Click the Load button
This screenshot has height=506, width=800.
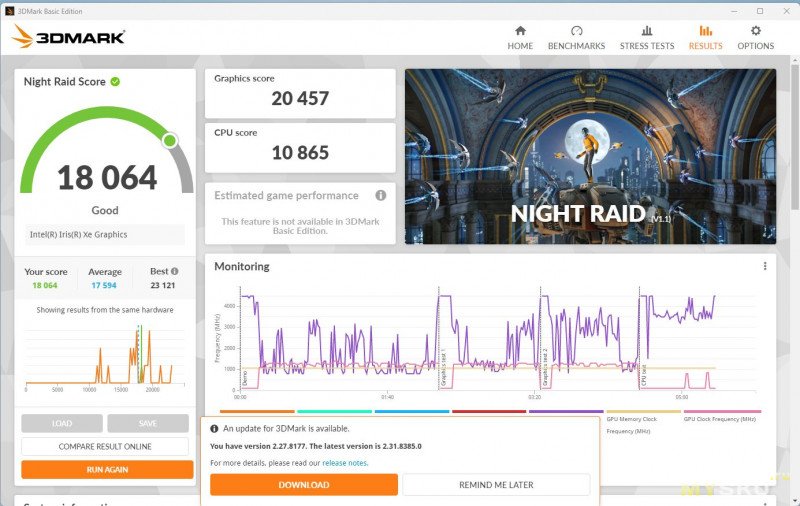pos(62,423)
